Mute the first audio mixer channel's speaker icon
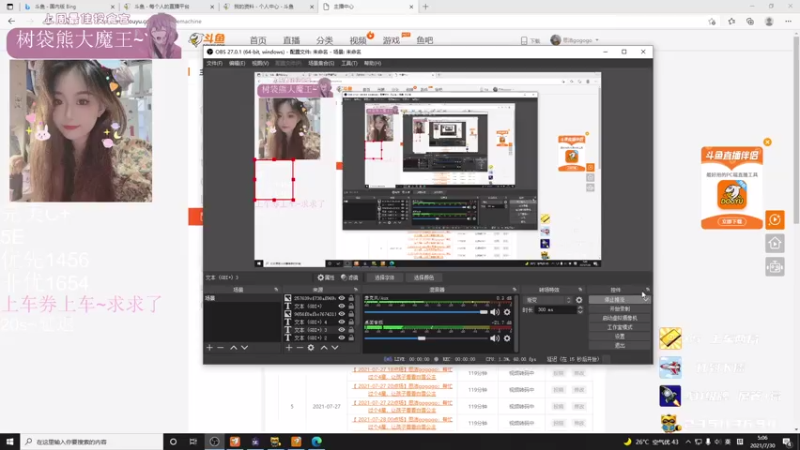 click(494, 312)
